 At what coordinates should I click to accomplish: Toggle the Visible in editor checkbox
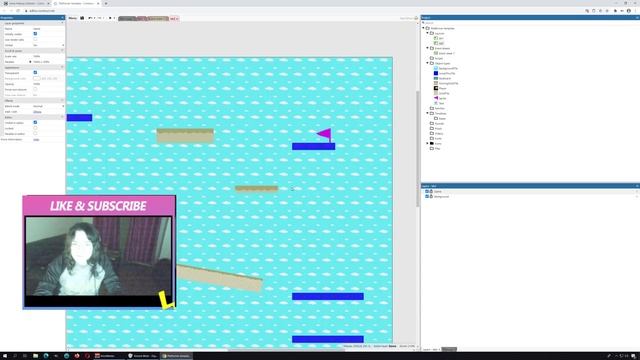pos(35,122)
